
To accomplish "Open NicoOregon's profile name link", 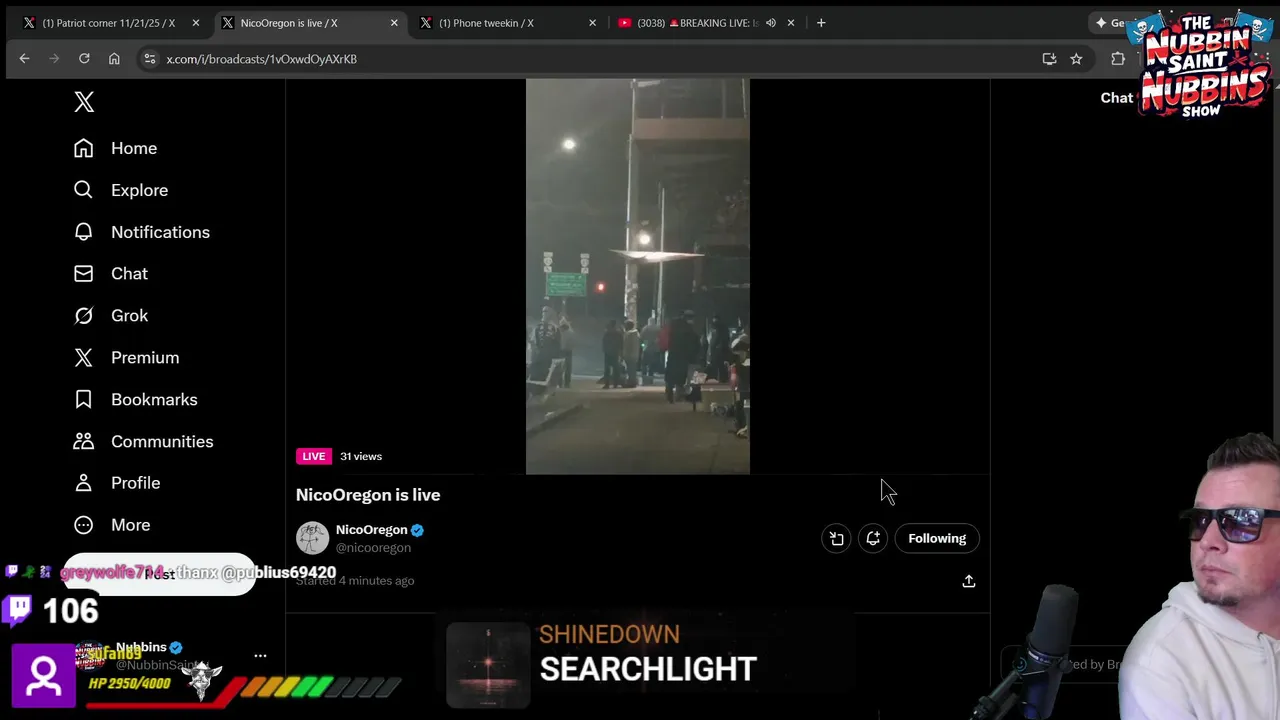I will pyautogui.click(x=371, y=530).
